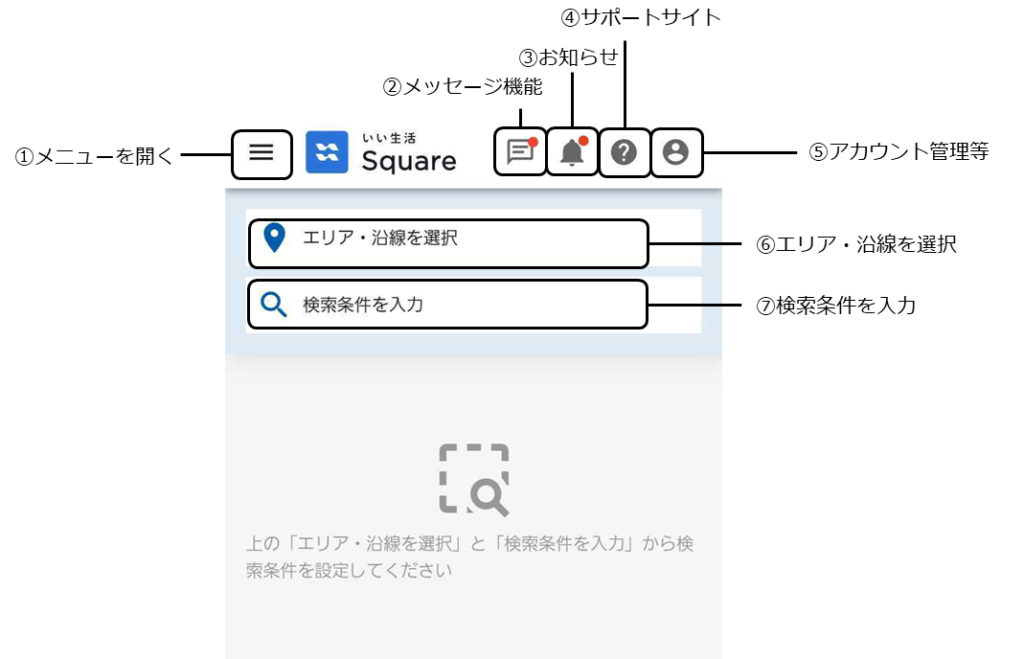Open the notifications bell icon
Screen dimensions: 1024x659
coord(572,152)
